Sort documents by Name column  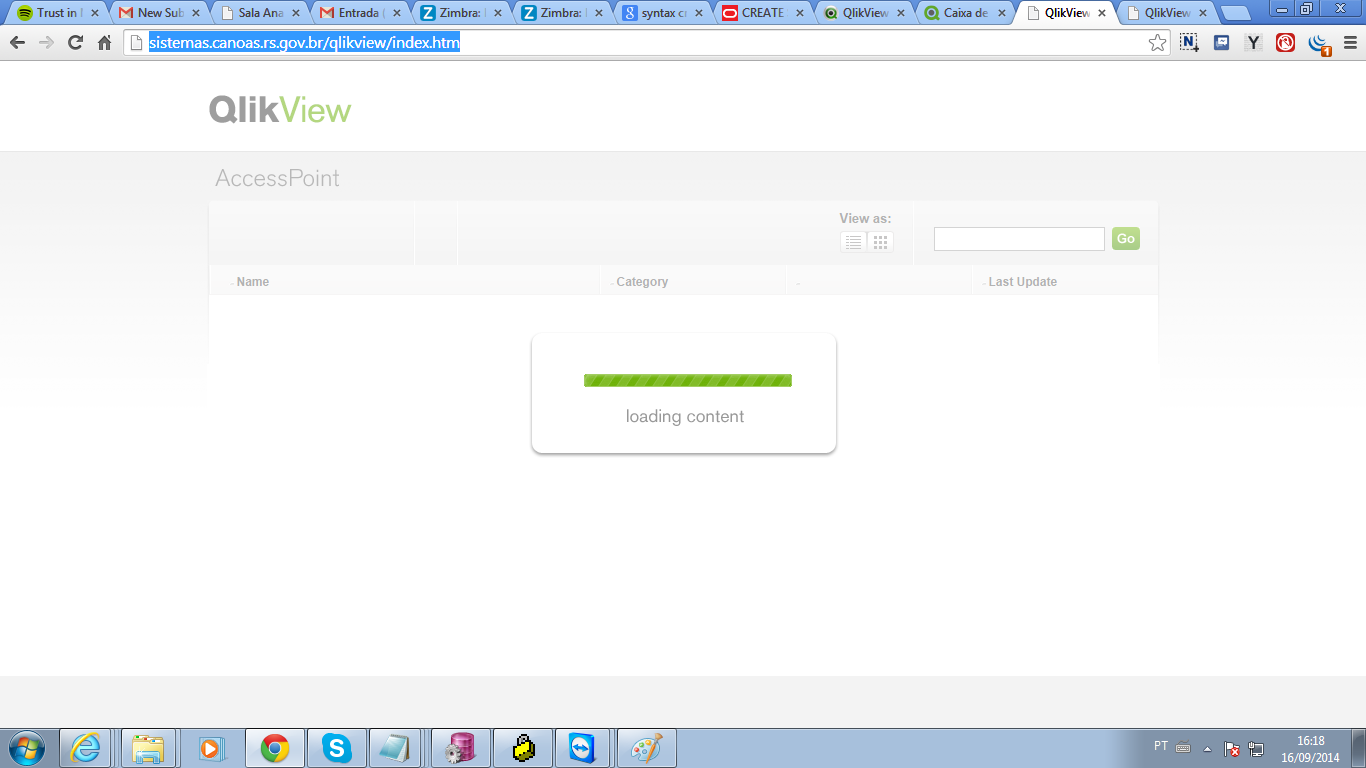[252, 282]
